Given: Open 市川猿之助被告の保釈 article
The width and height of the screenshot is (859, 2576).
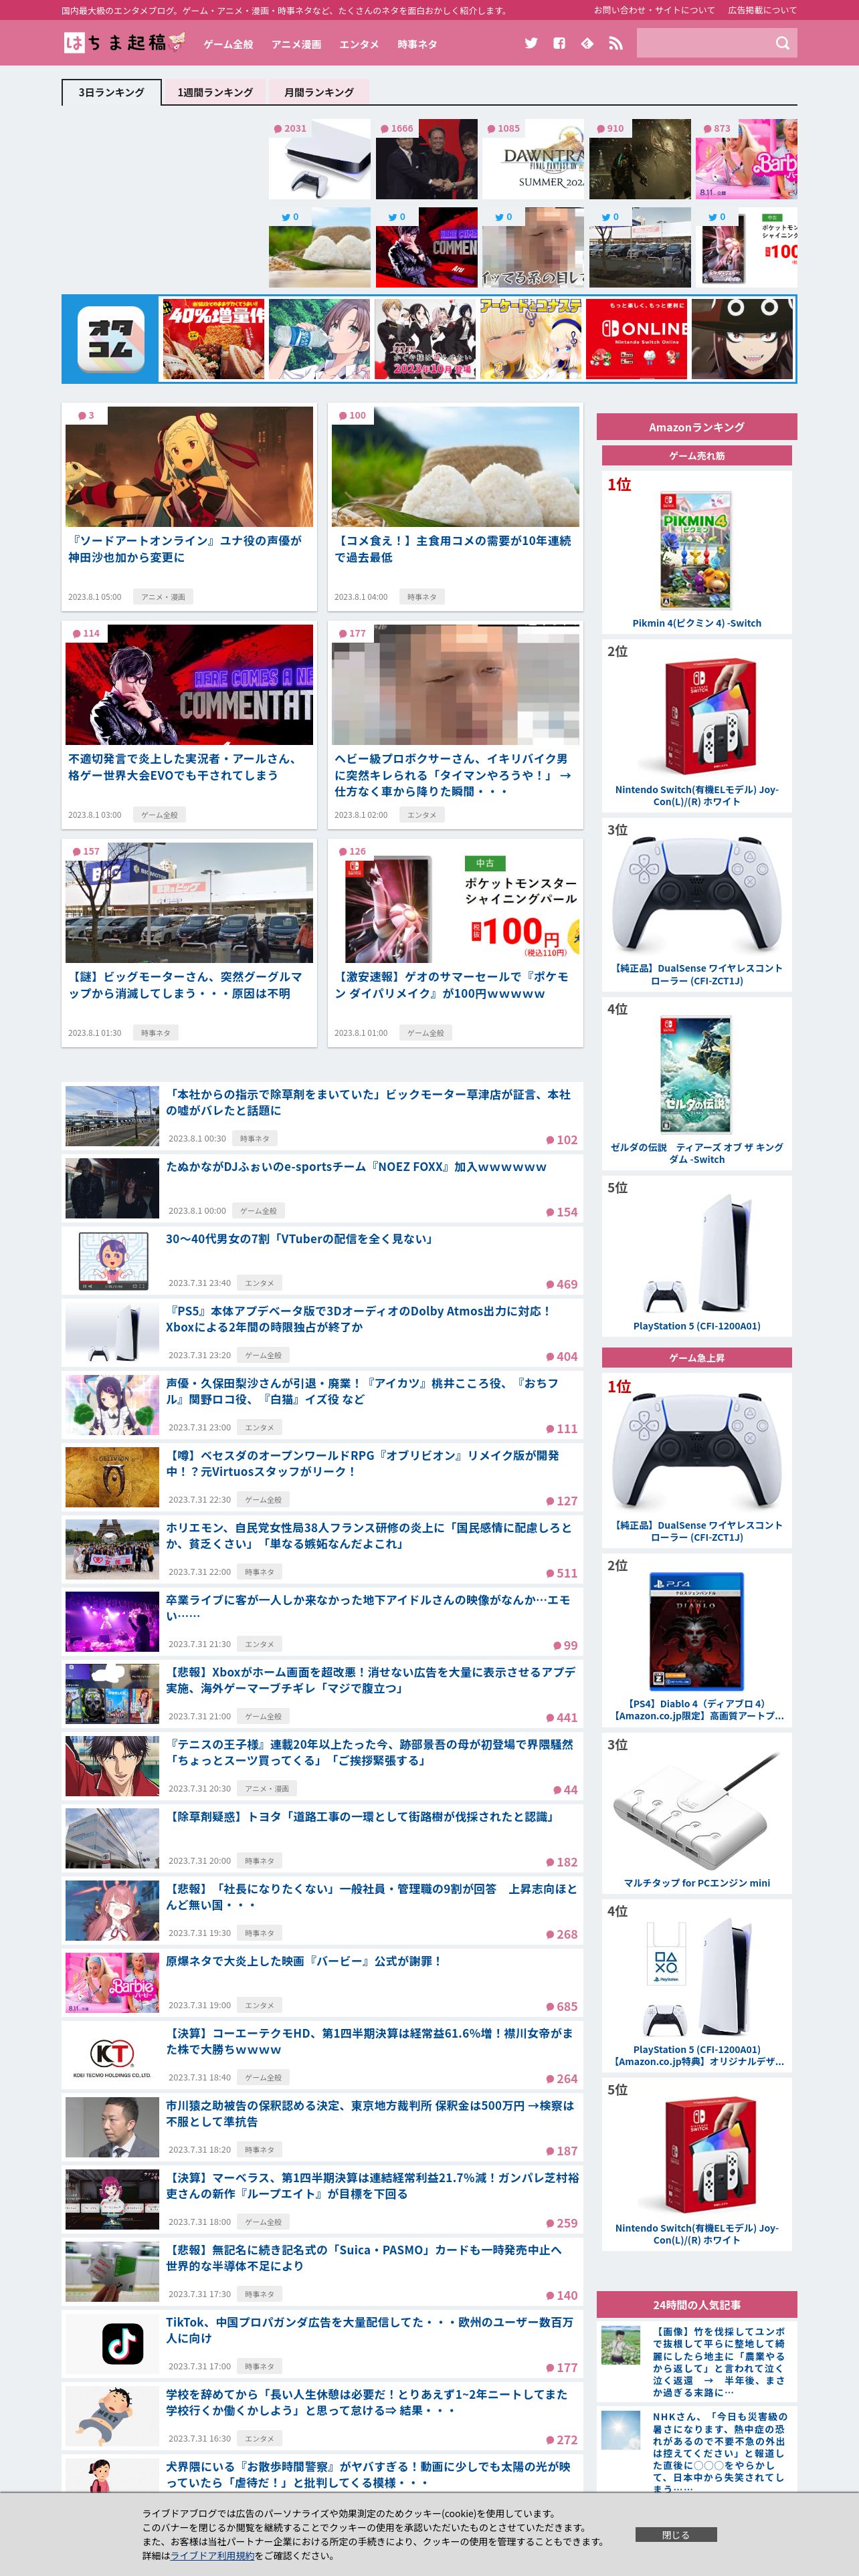Looking at the screenshot, I should [370, 2113].
